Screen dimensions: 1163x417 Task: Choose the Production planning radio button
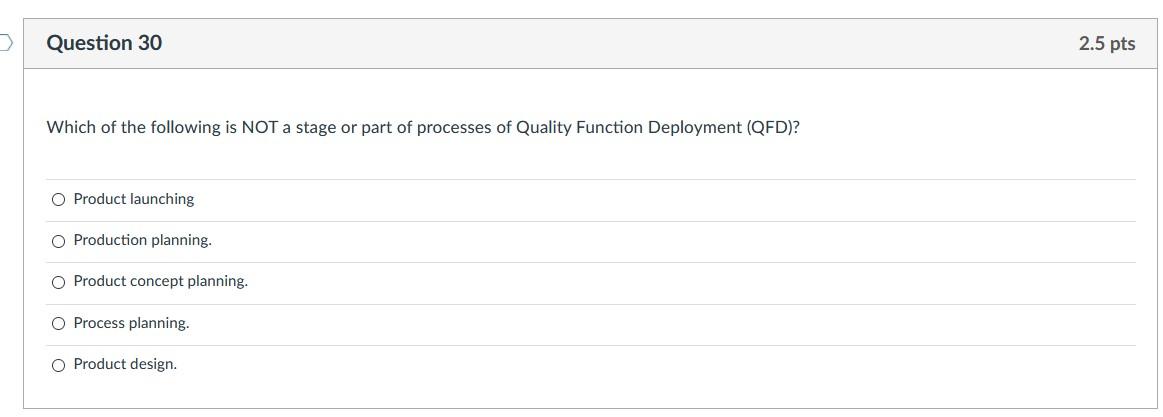point(59,241)
